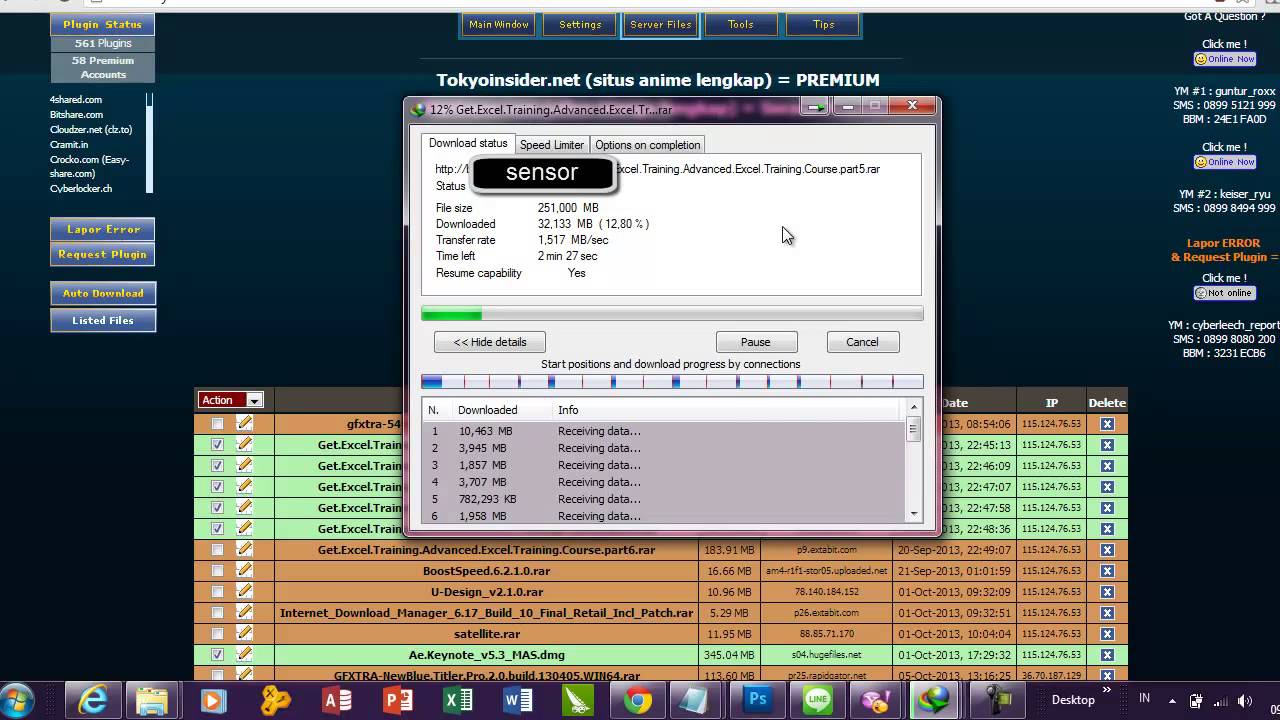Delete the satellite.rar entry with X icon
1280x720 pixels.
1107,634
